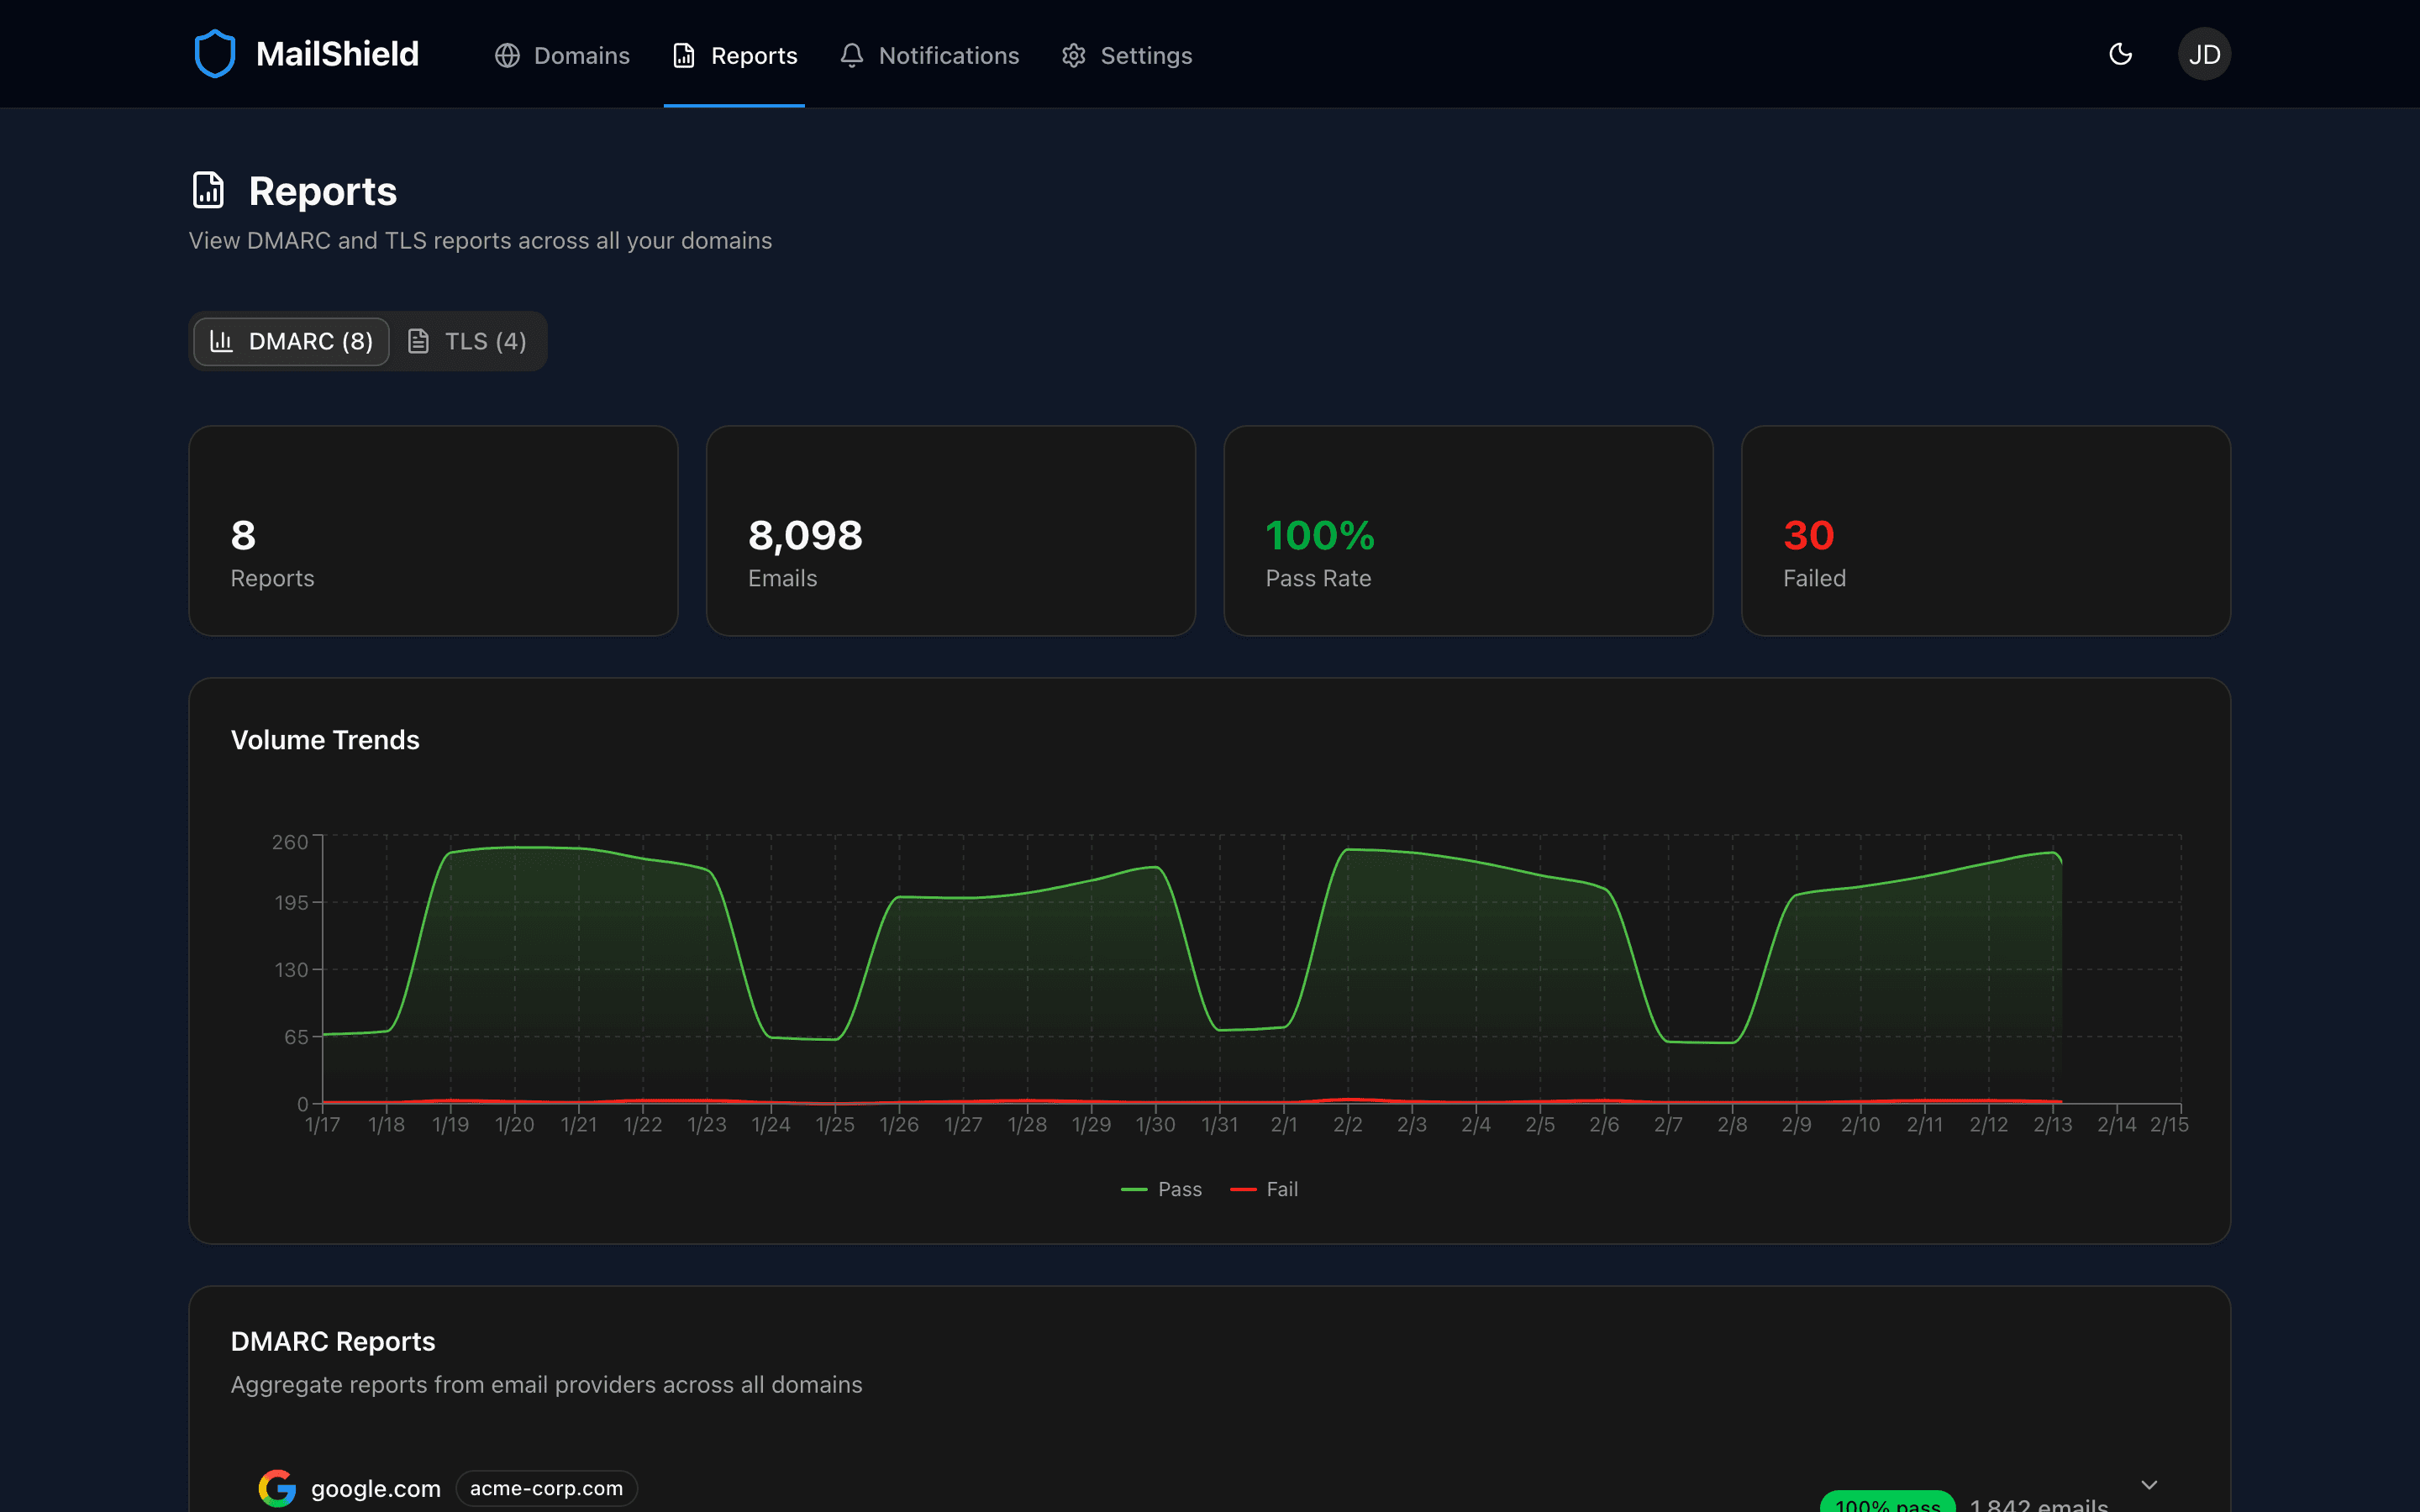The image size is (2420, 1512).
Task: Click the MailShield shield logo
Action: pos(215,53)
